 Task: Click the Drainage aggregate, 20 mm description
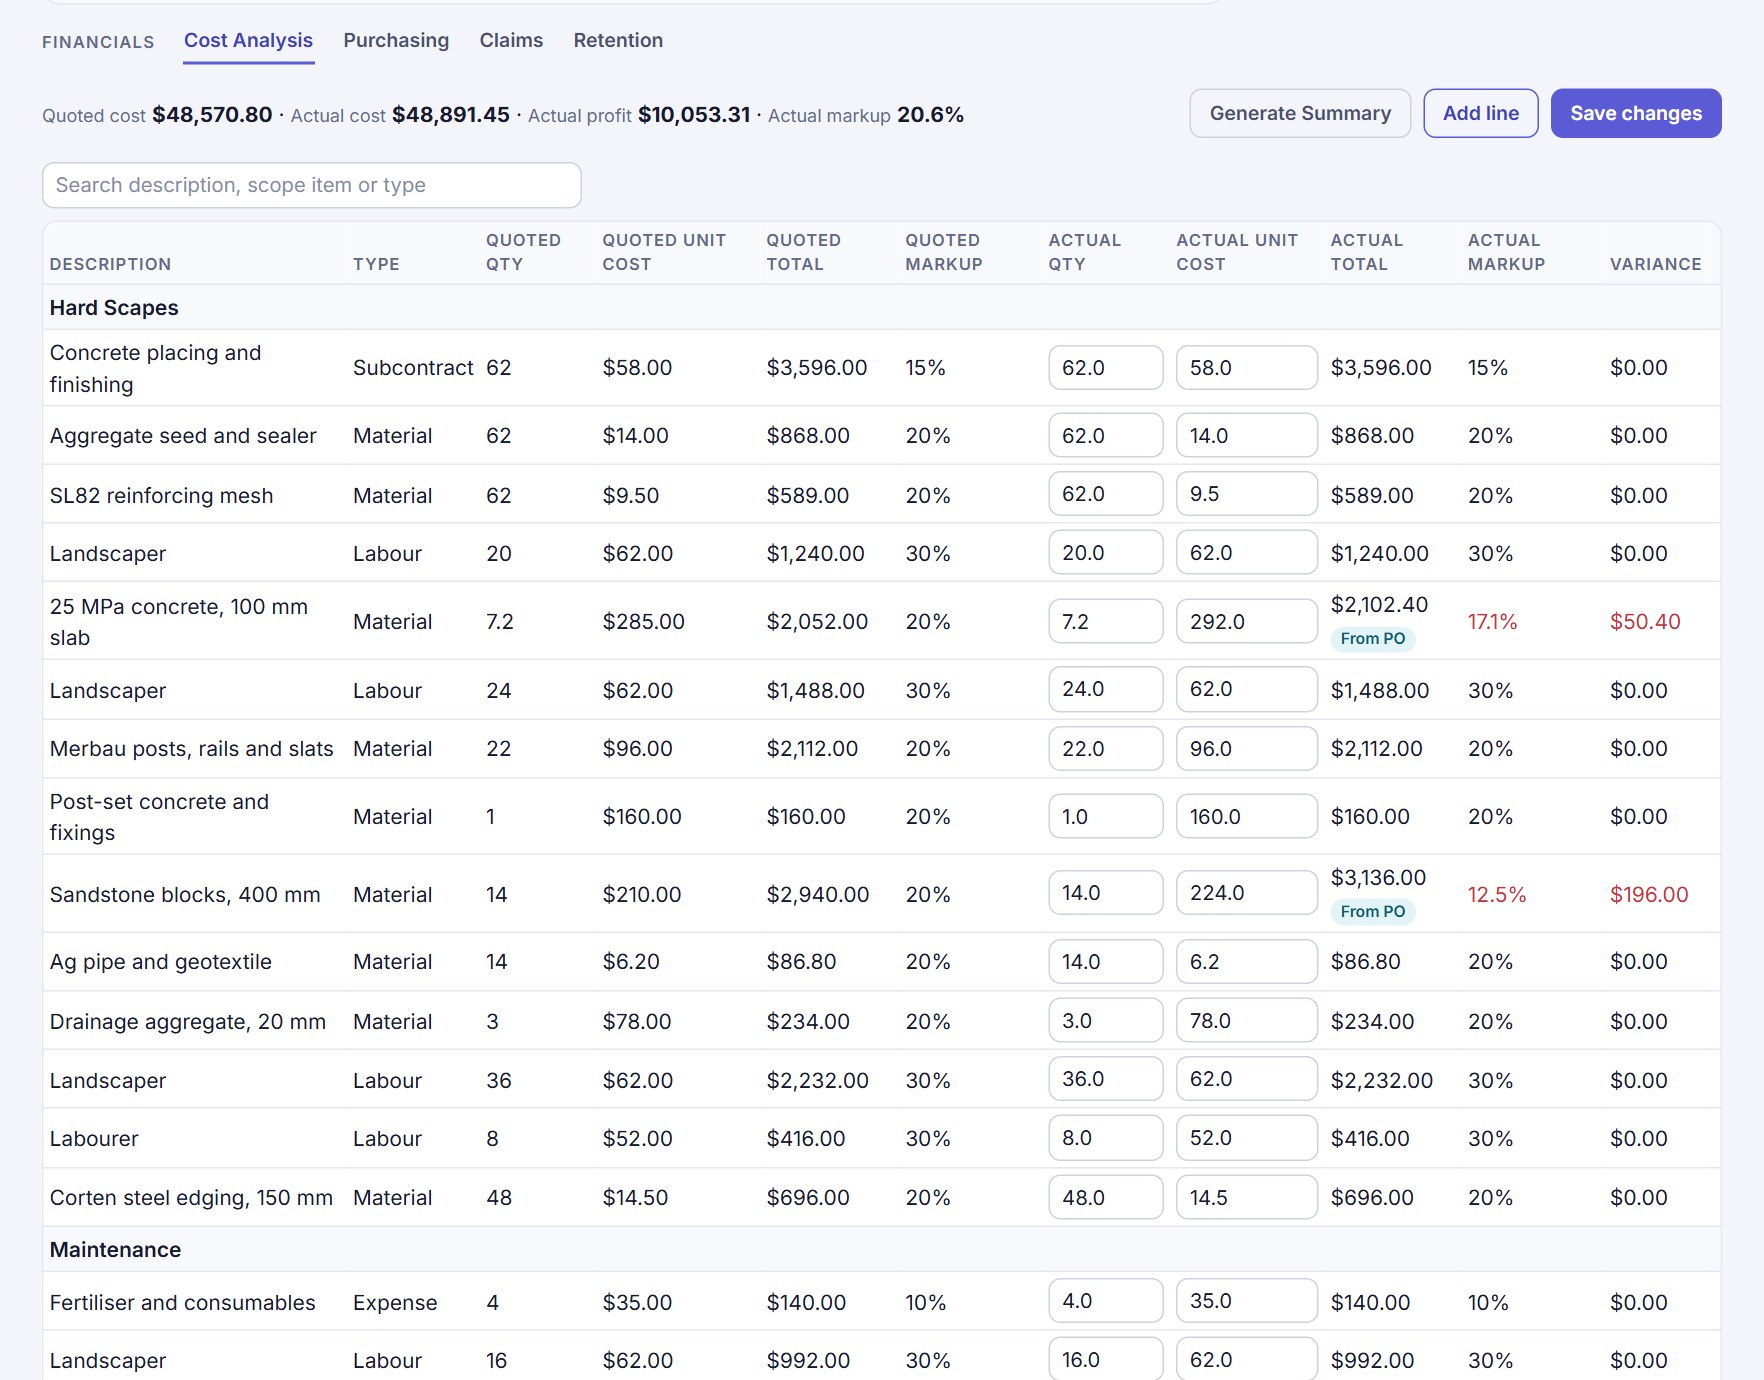pos(188,1022)
